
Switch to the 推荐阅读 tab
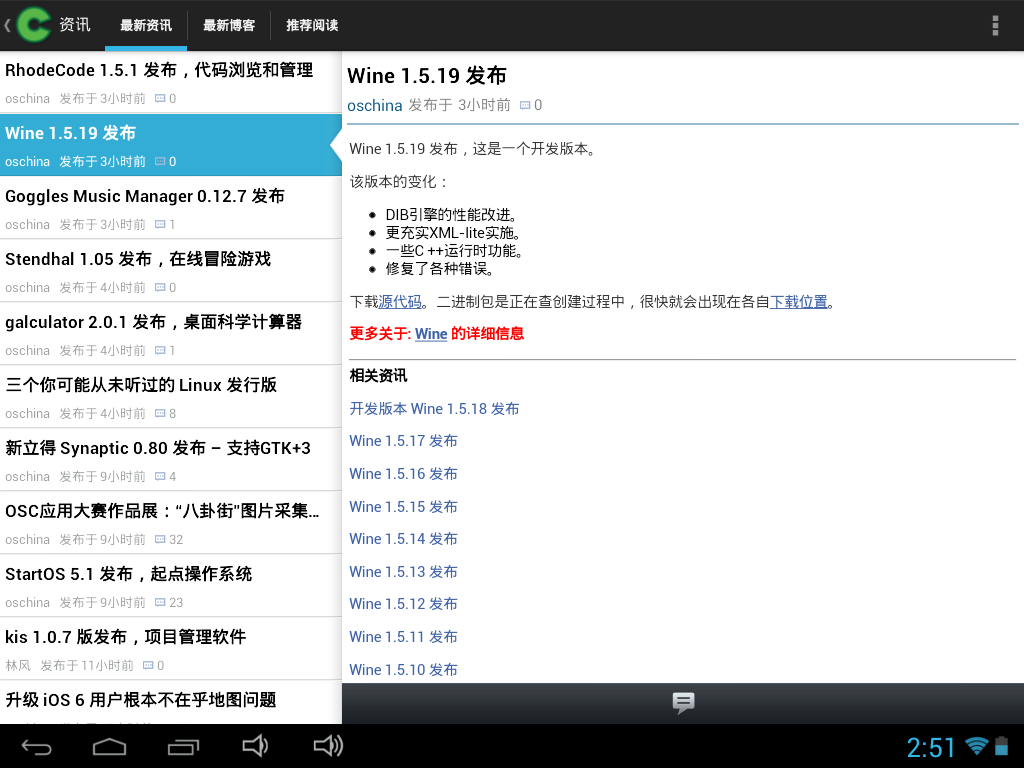point(312,25)
